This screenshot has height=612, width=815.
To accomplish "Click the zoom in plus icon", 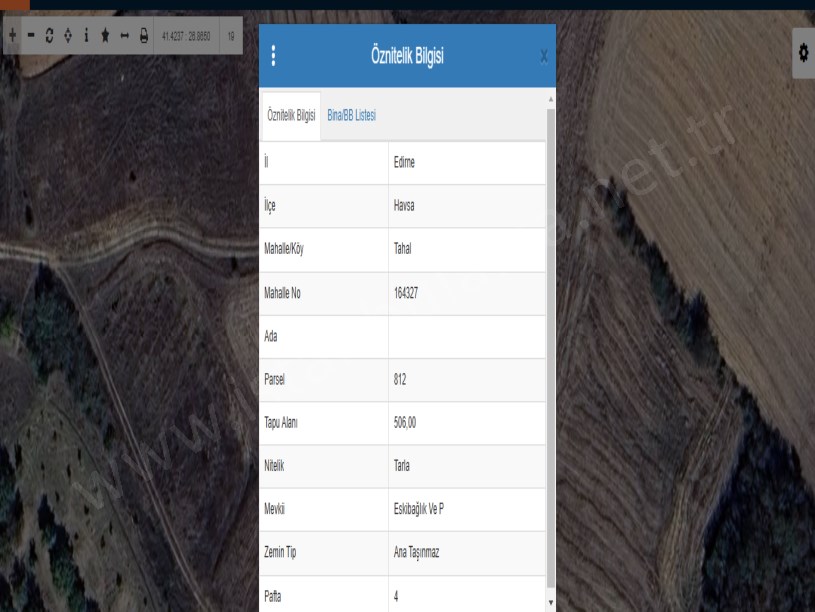I will (12, 35).
